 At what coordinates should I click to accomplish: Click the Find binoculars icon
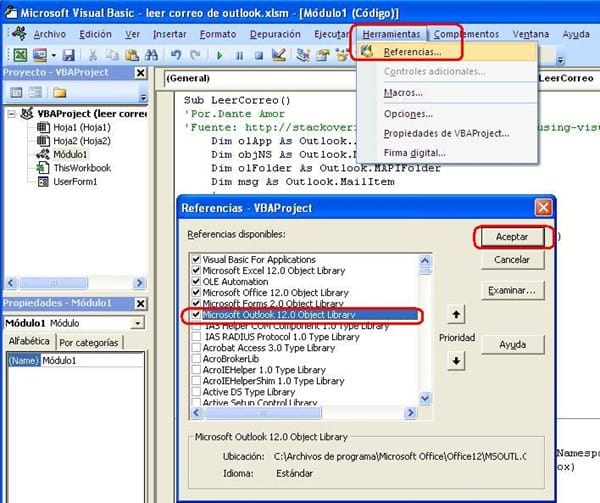point(151,55)
